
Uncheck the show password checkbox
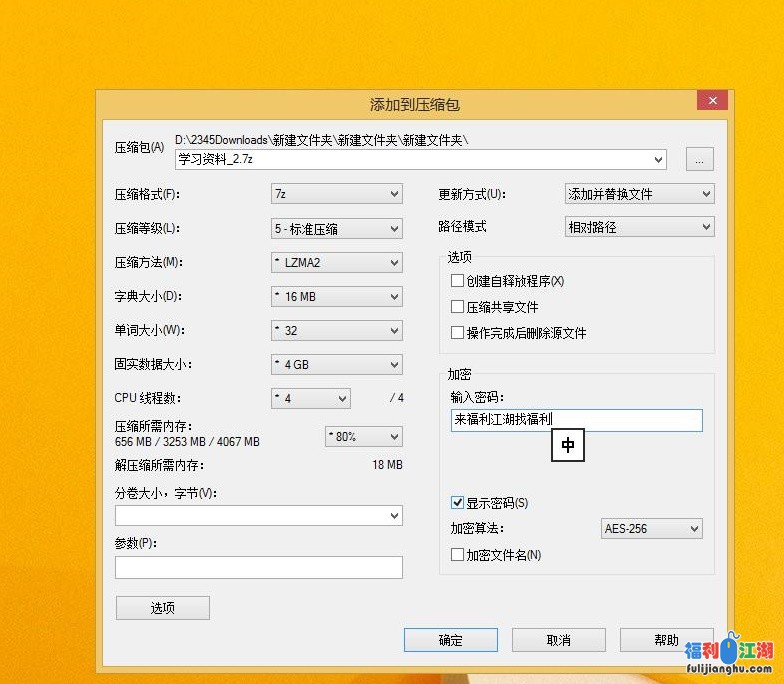click(458, 502)
